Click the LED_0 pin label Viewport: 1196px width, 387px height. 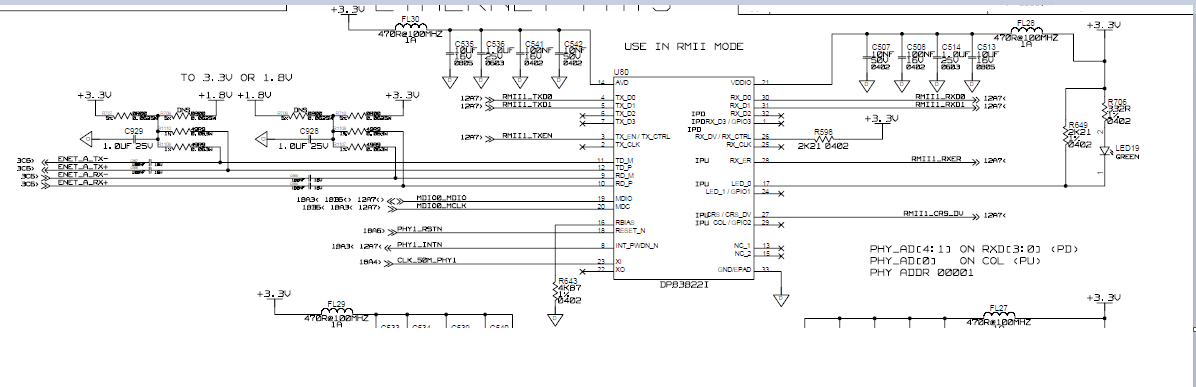tap(741, 184)
